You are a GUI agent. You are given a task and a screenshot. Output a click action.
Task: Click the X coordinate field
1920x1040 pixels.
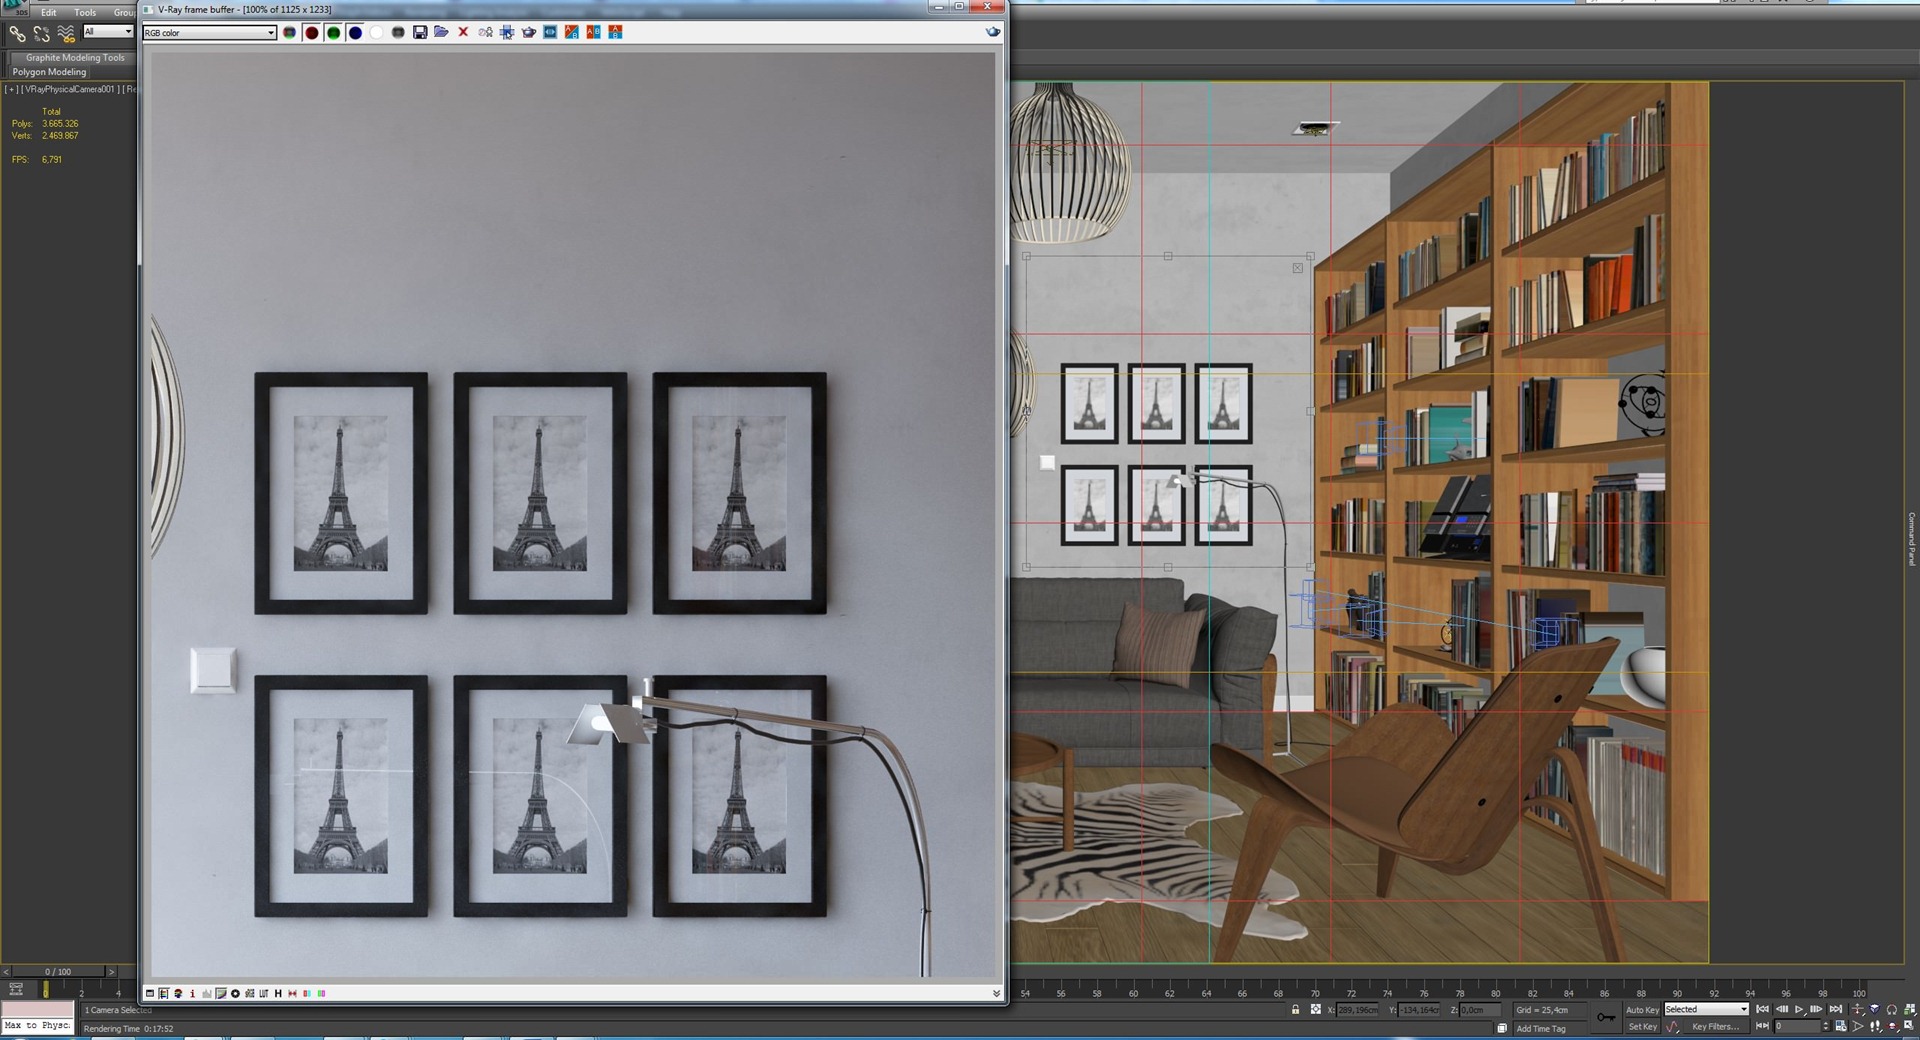click(1357, 1010)
